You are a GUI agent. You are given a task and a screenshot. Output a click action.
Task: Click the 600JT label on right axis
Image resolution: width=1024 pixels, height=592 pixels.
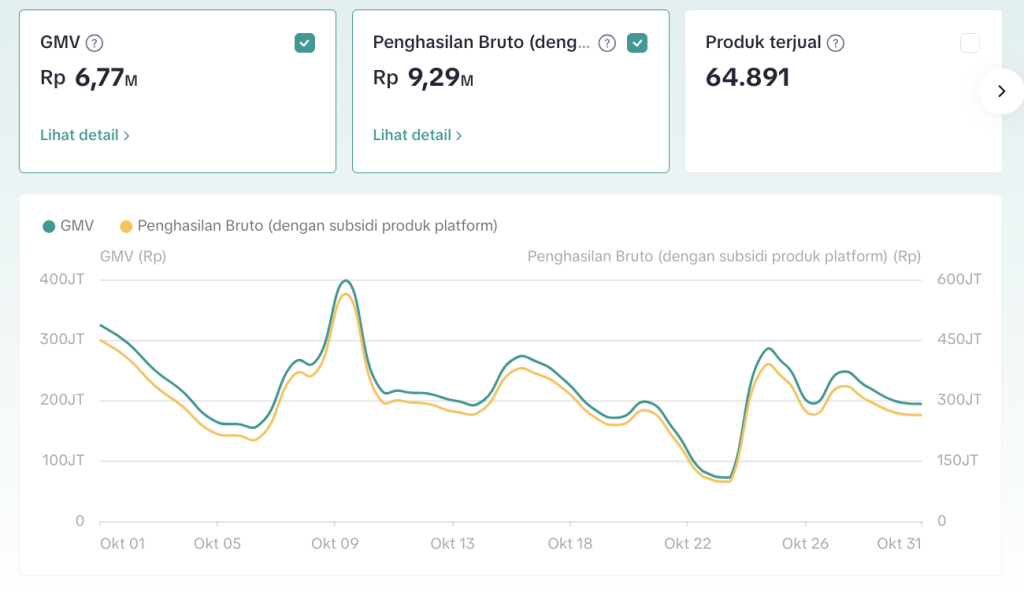tap(958, 279)
